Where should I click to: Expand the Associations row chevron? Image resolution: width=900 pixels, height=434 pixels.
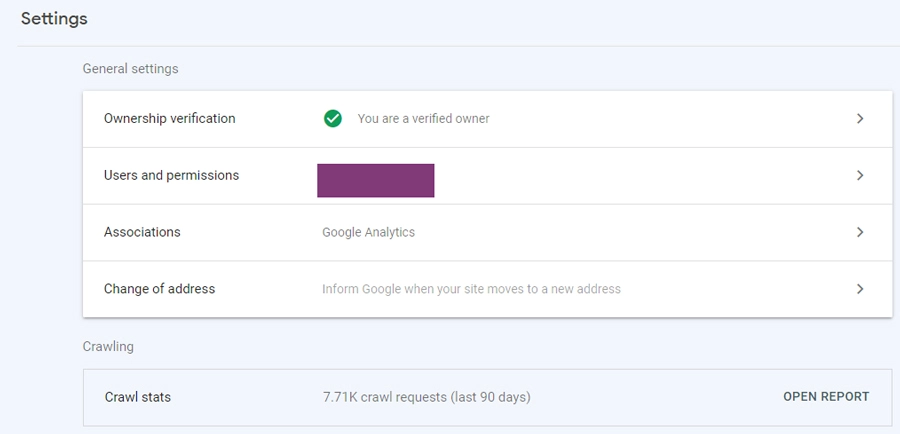coord(860,232)
